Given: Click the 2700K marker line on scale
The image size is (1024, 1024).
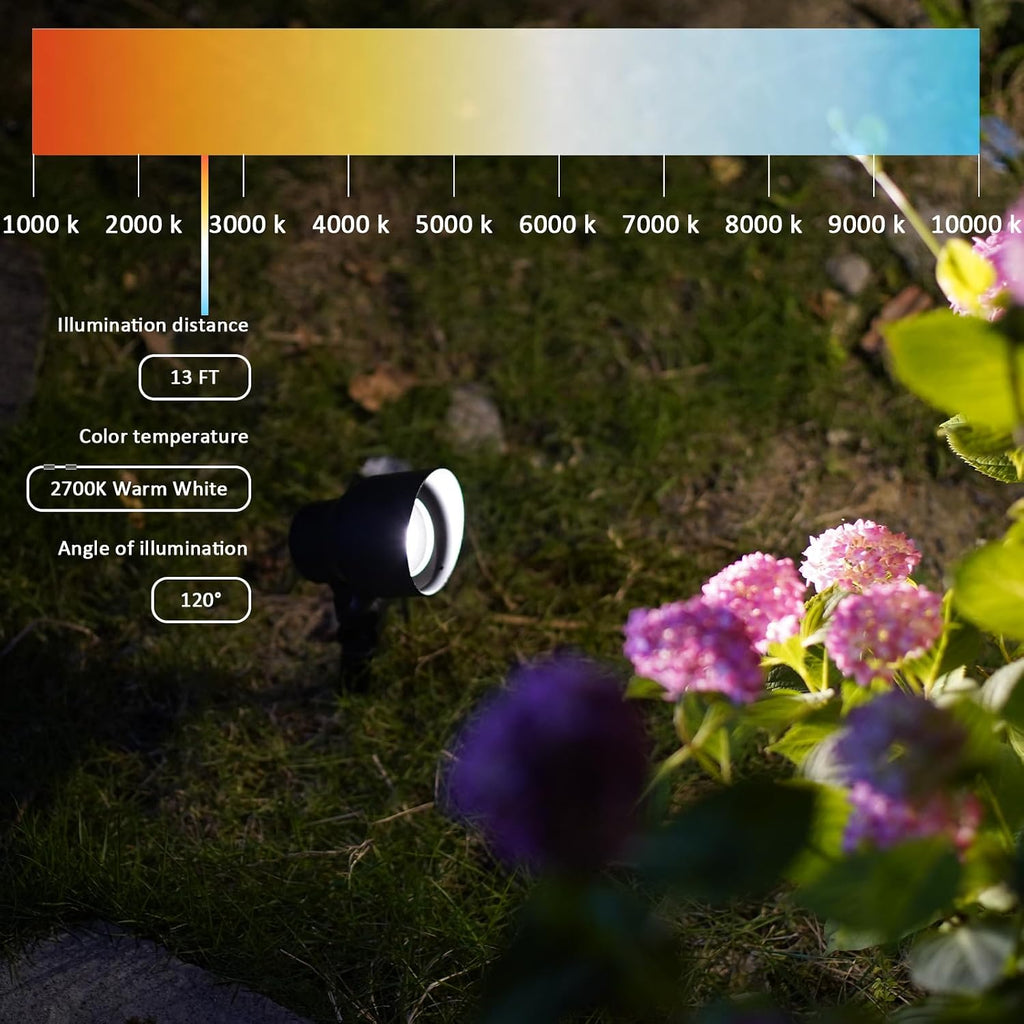Looking at the screenshot, I should click(x=204, y=235).
